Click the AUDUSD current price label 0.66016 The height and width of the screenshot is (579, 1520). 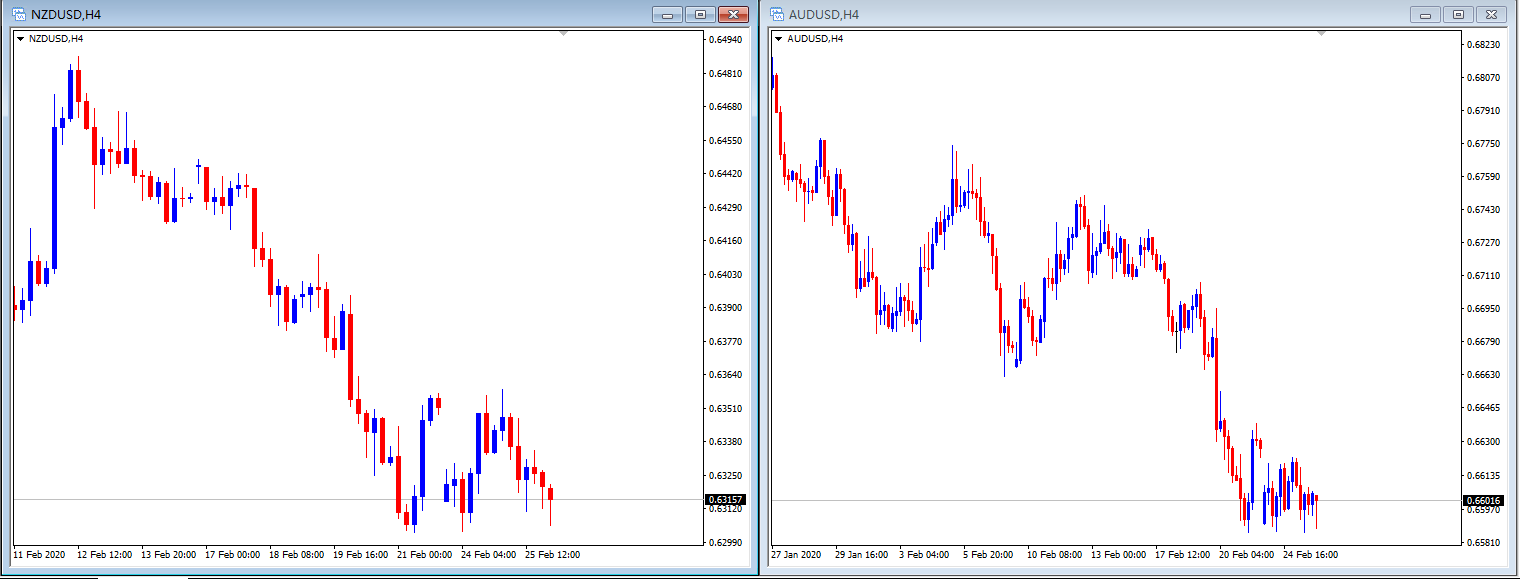point(1483,500)
